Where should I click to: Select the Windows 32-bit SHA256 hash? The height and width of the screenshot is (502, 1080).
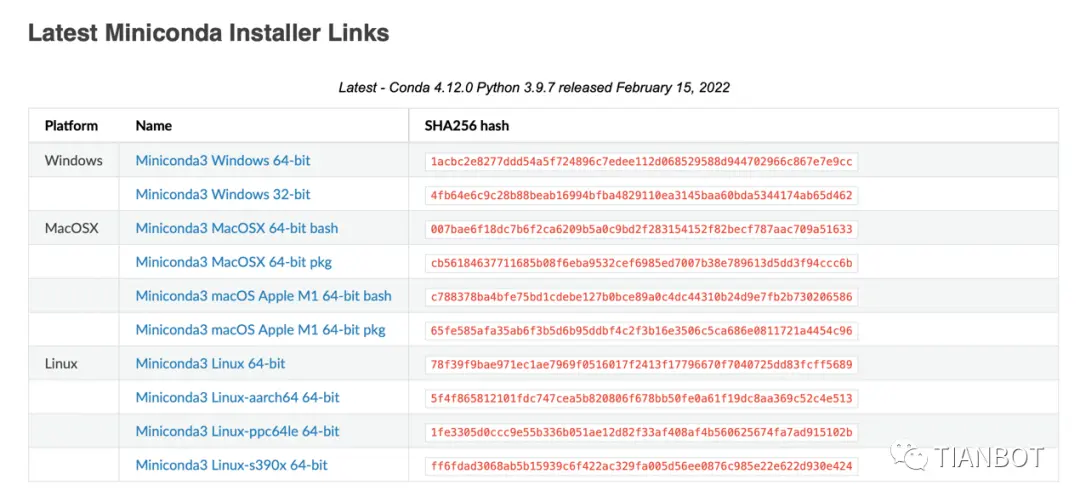click(x=641, y=195)
